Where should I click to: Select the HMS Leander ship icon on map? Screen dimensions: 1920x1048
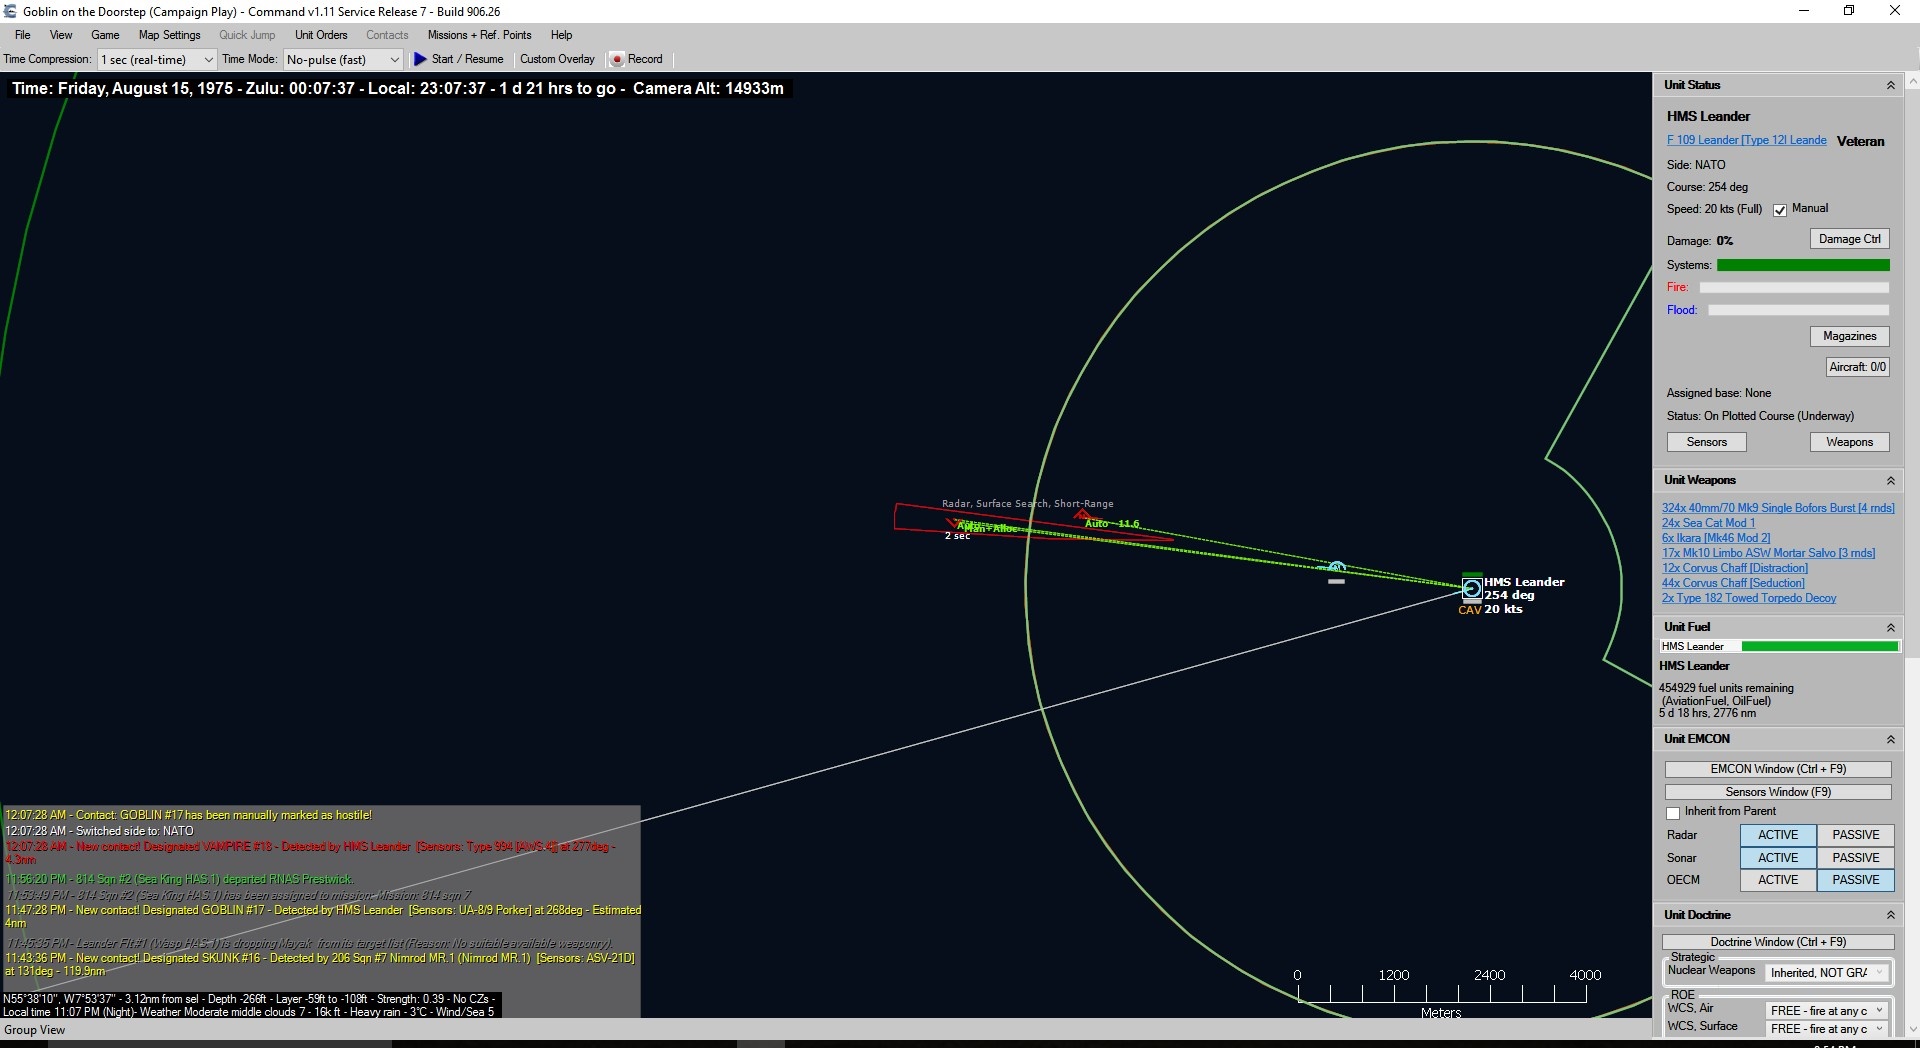click(1472, 589)
